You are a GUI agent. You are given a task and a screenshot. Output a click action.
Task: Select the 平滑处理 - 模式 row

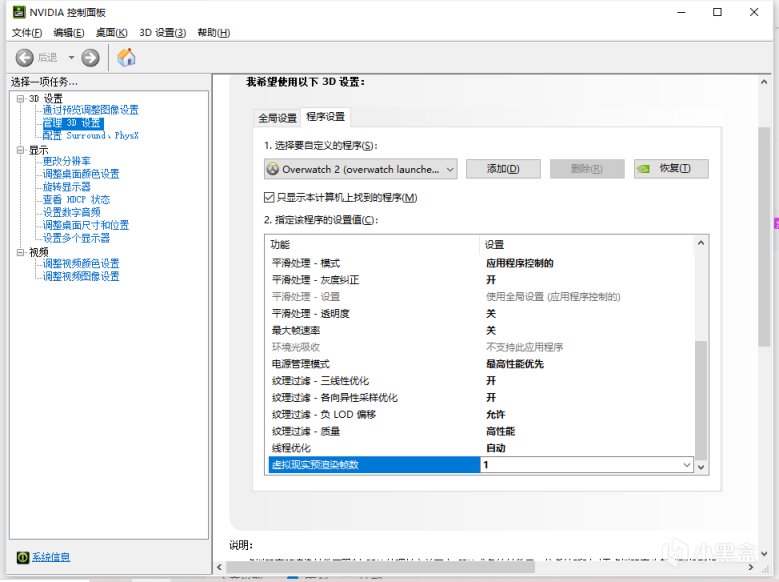(480, 263)
